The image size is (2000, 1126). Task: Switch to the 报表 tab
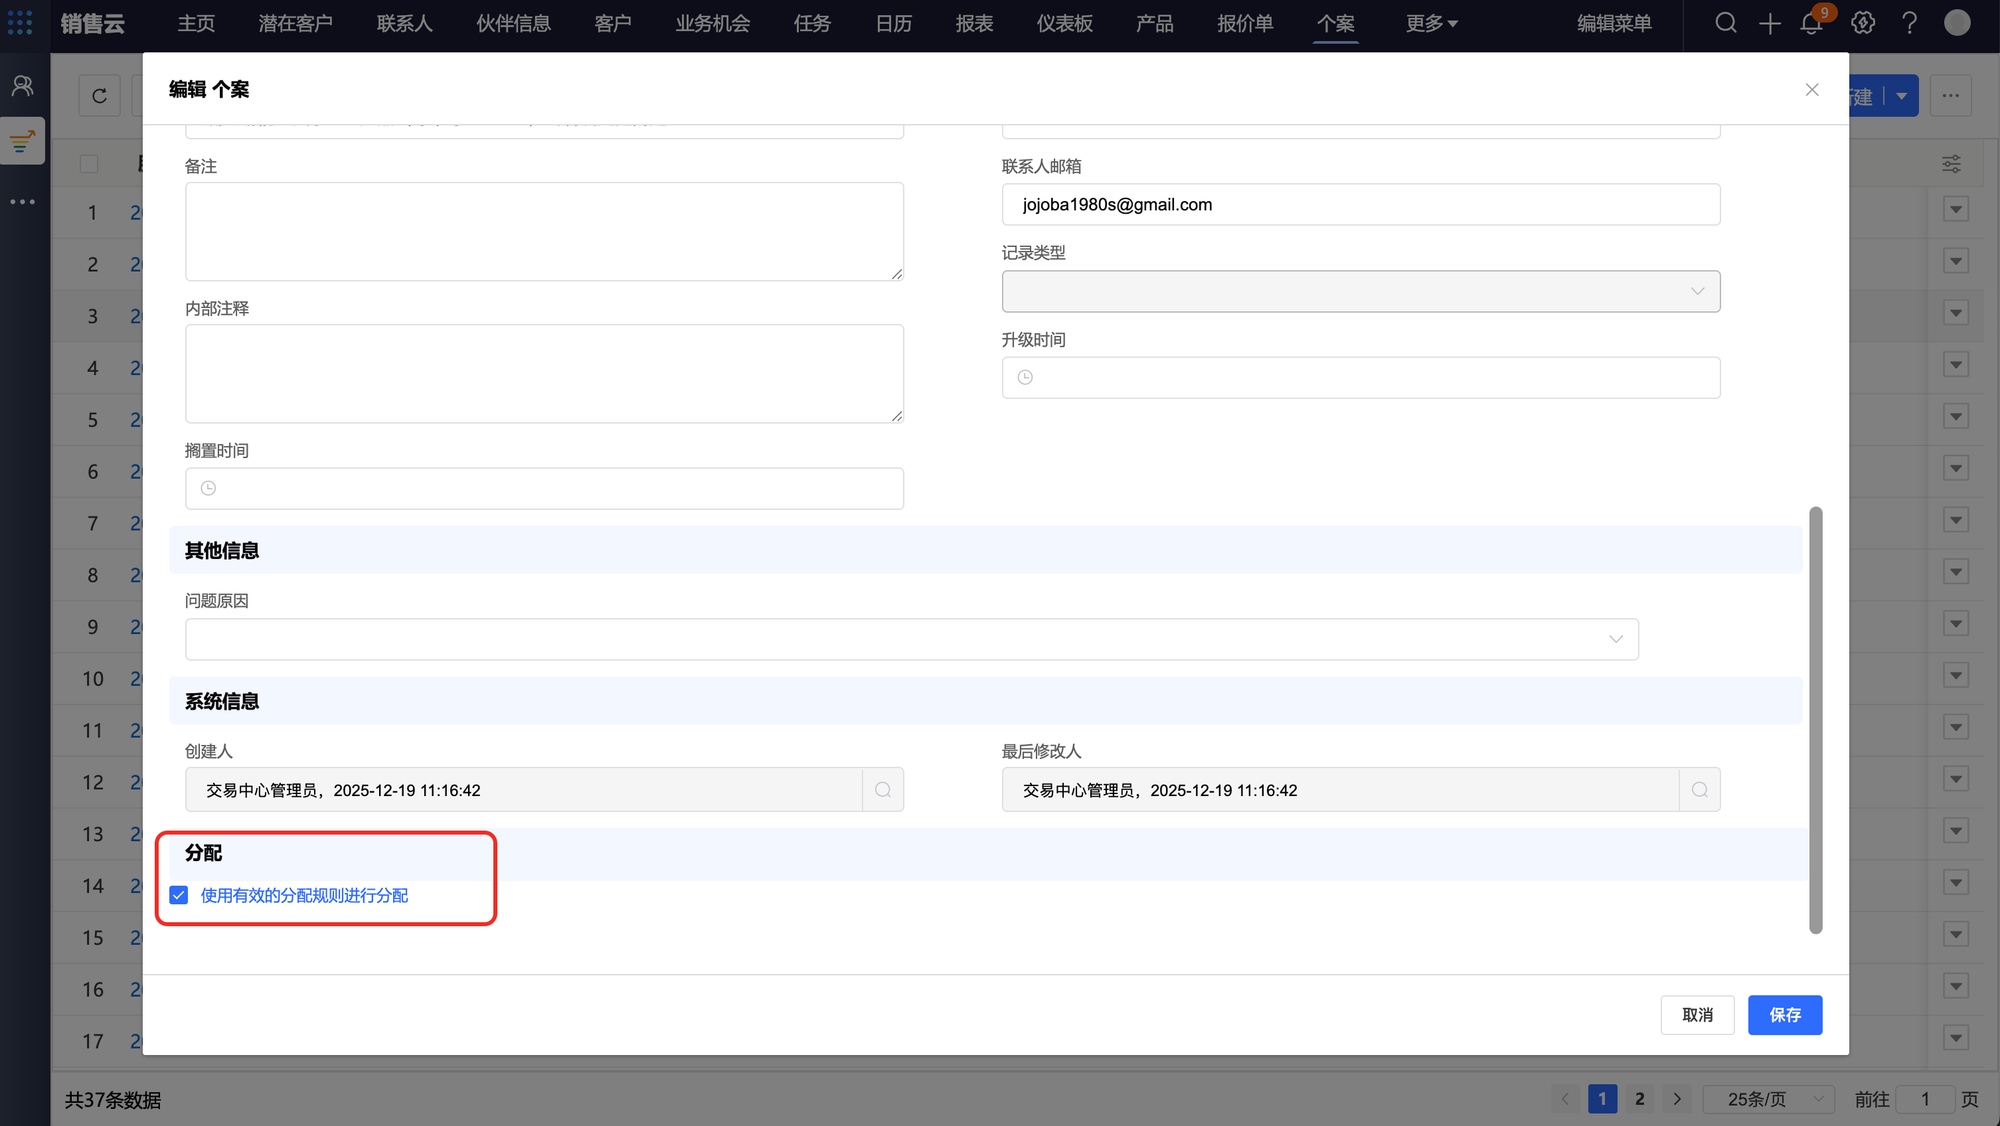pyautogui.click(x=974, y=23)
